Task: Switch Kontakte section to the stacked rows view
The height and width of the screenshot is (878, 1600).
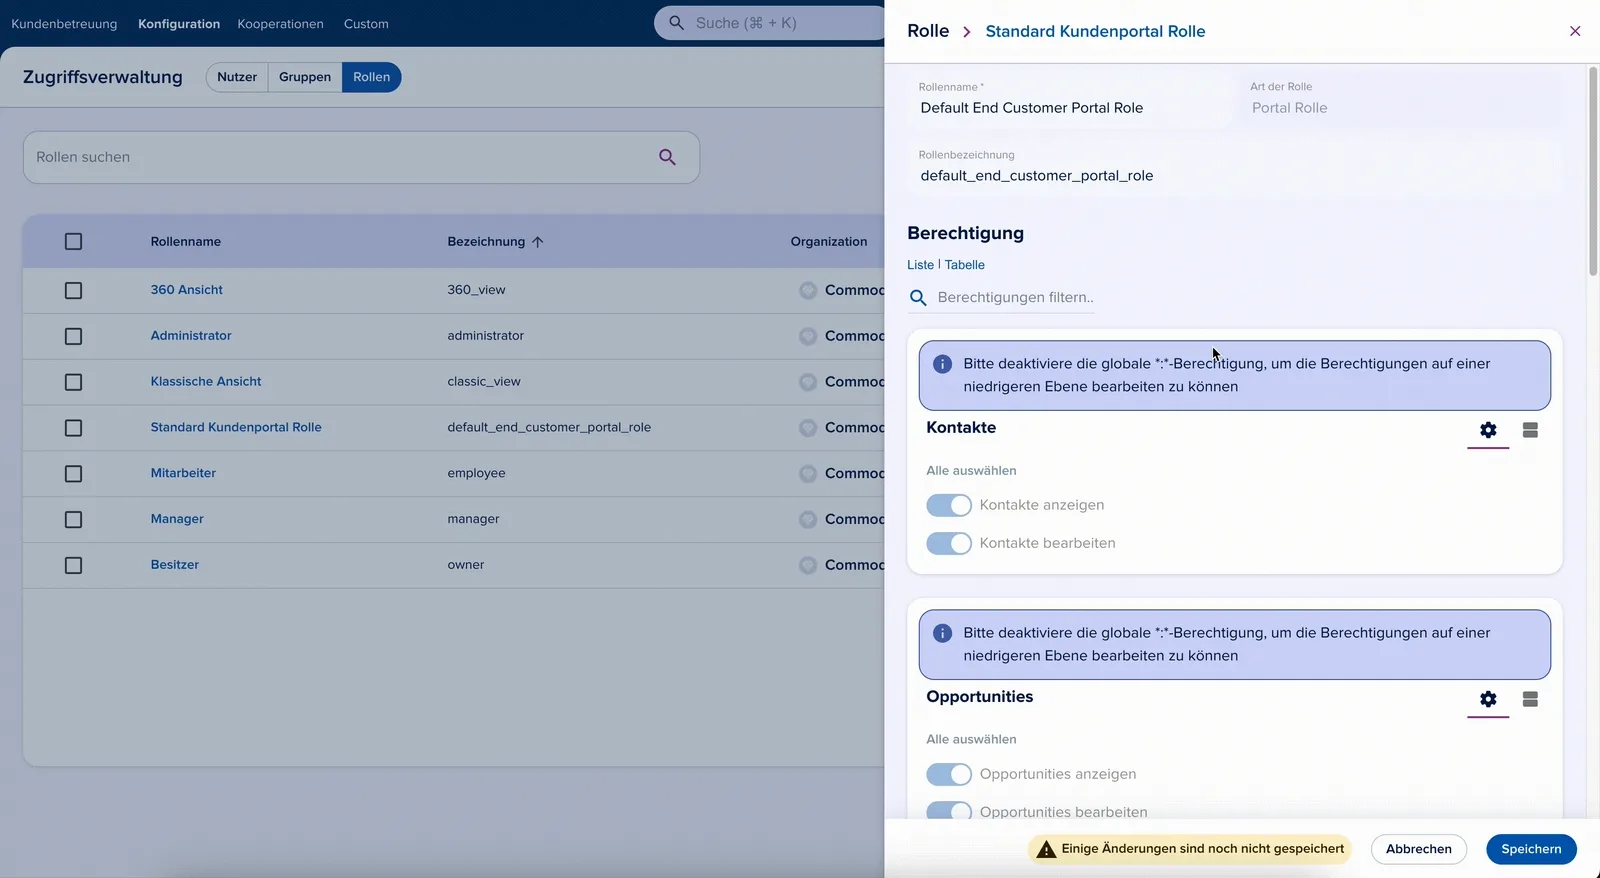Action: (x=1530, y=430)
